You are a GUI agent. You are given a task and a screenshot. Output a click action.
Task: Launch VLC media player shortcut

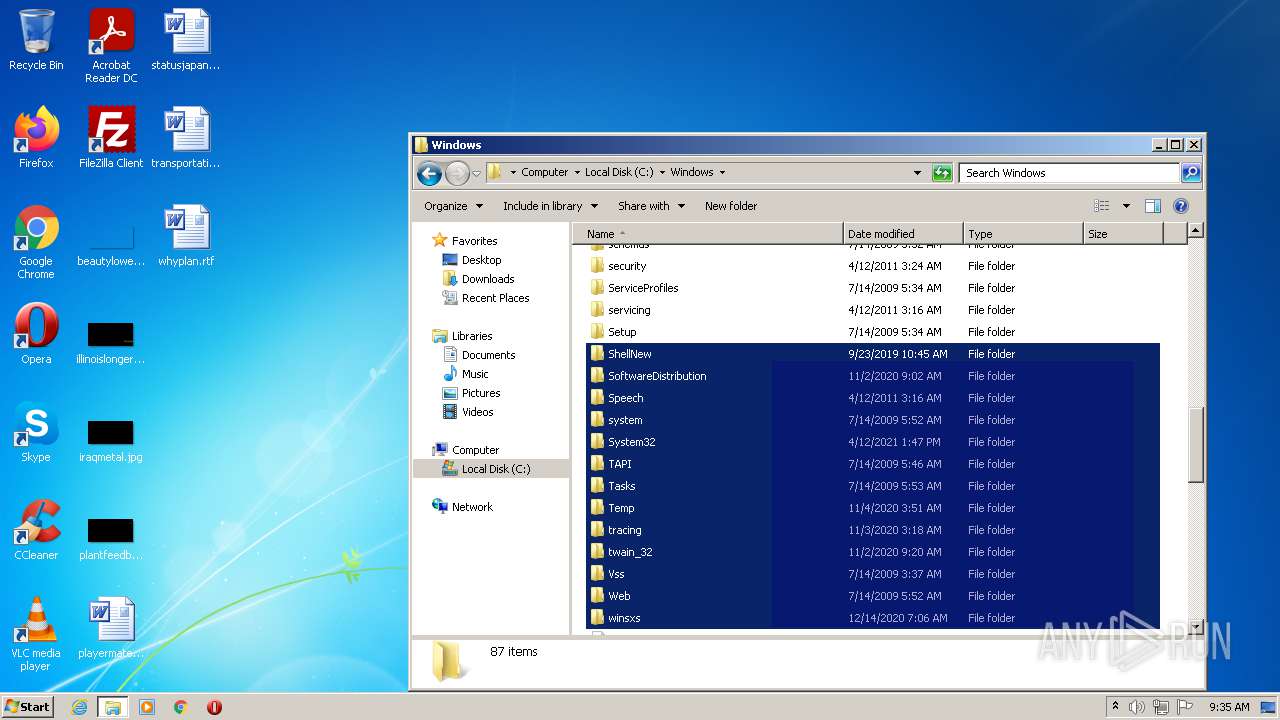pyautogui.click(x=36, y=634)
